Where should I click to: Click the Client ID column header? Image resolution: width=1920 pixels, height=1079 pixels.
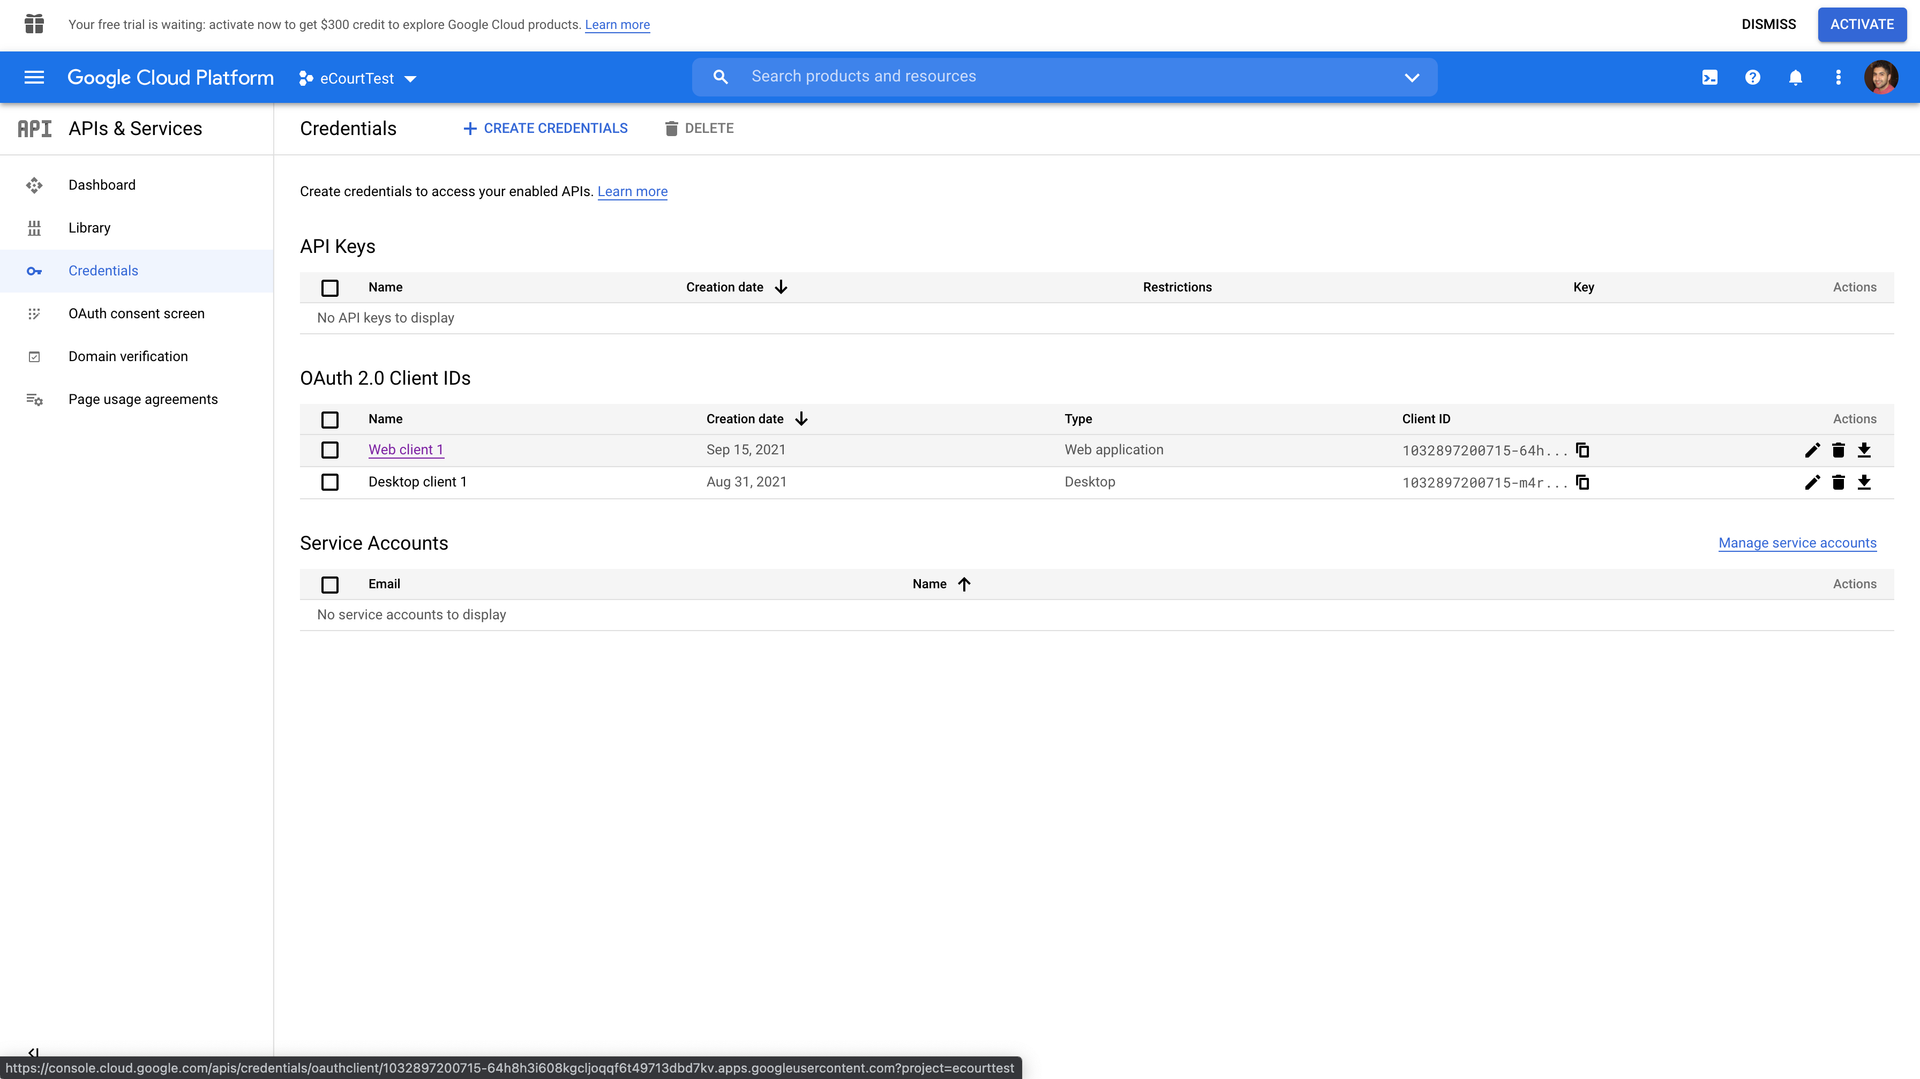(1426, 419)
